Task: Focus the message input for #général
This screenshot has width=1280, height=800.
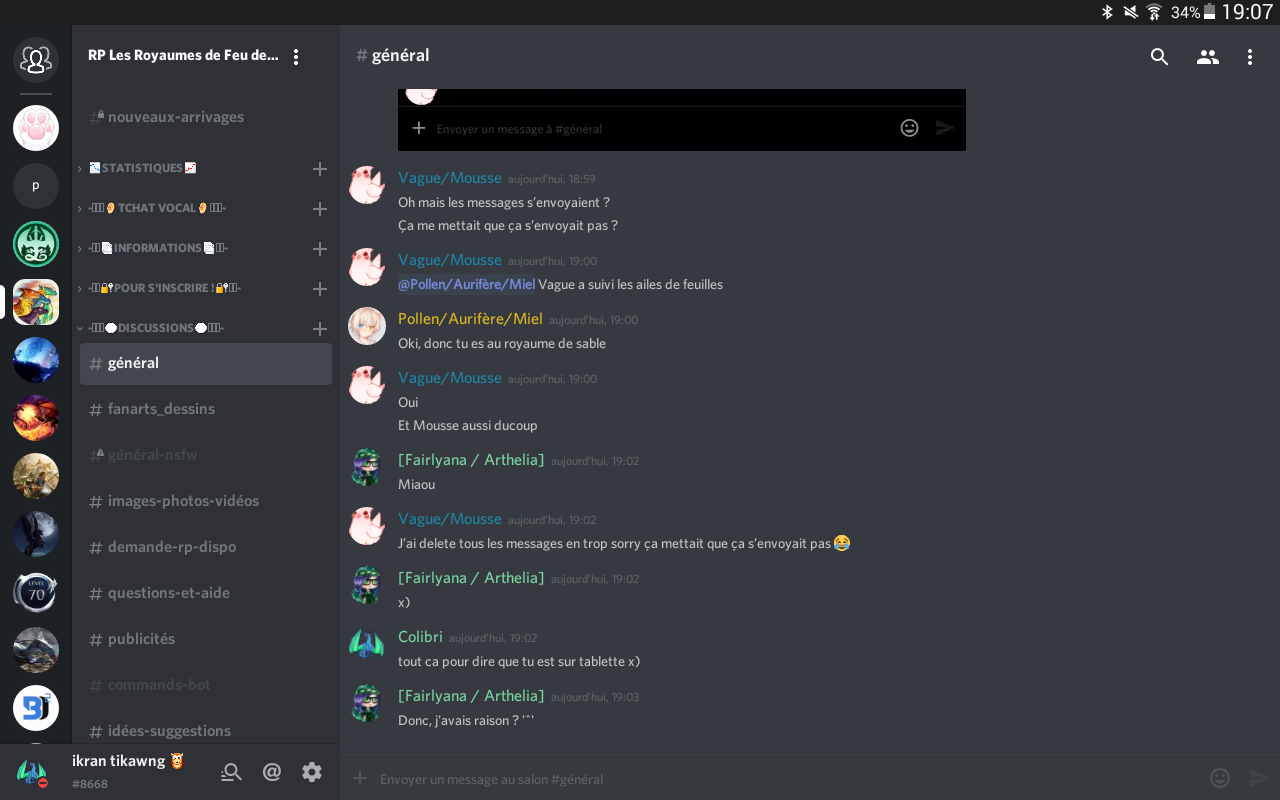Action: (780, 779)
